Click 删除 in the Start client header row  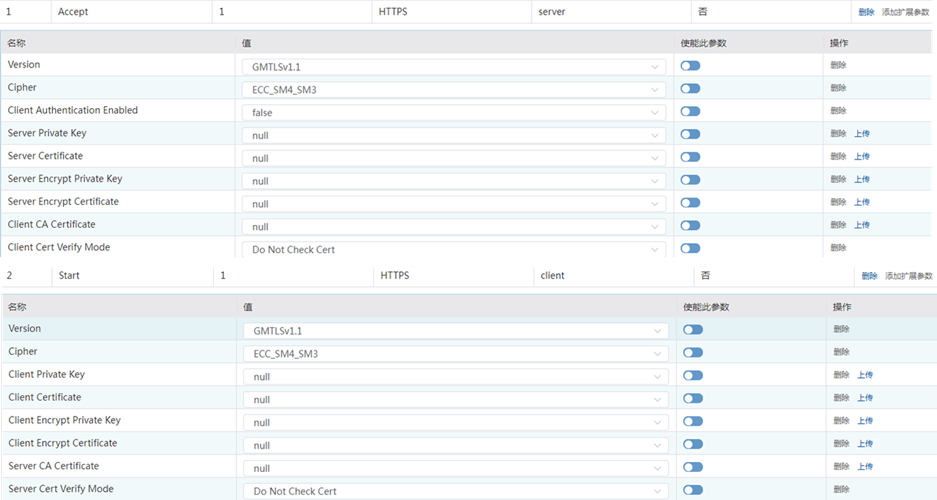tap(869, 276)
